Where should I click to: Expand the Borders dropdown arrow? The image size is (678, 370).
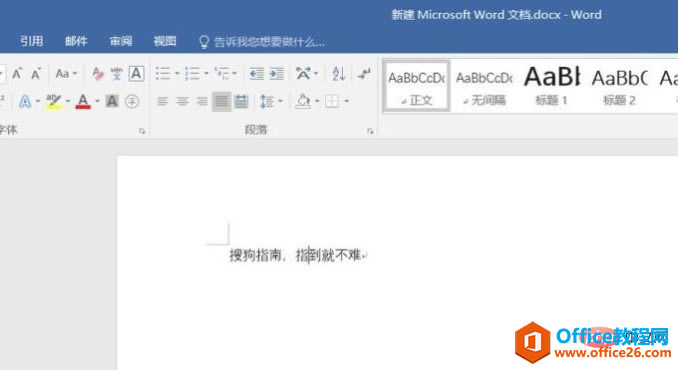point(346,102)
